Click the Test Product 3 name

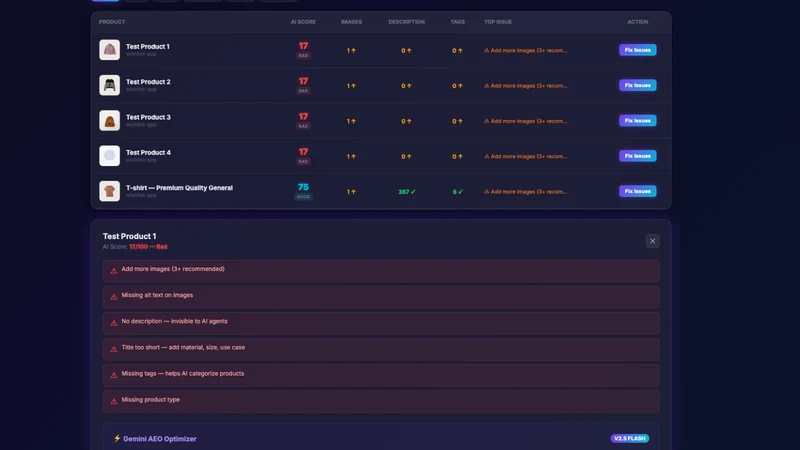(148, 117)
